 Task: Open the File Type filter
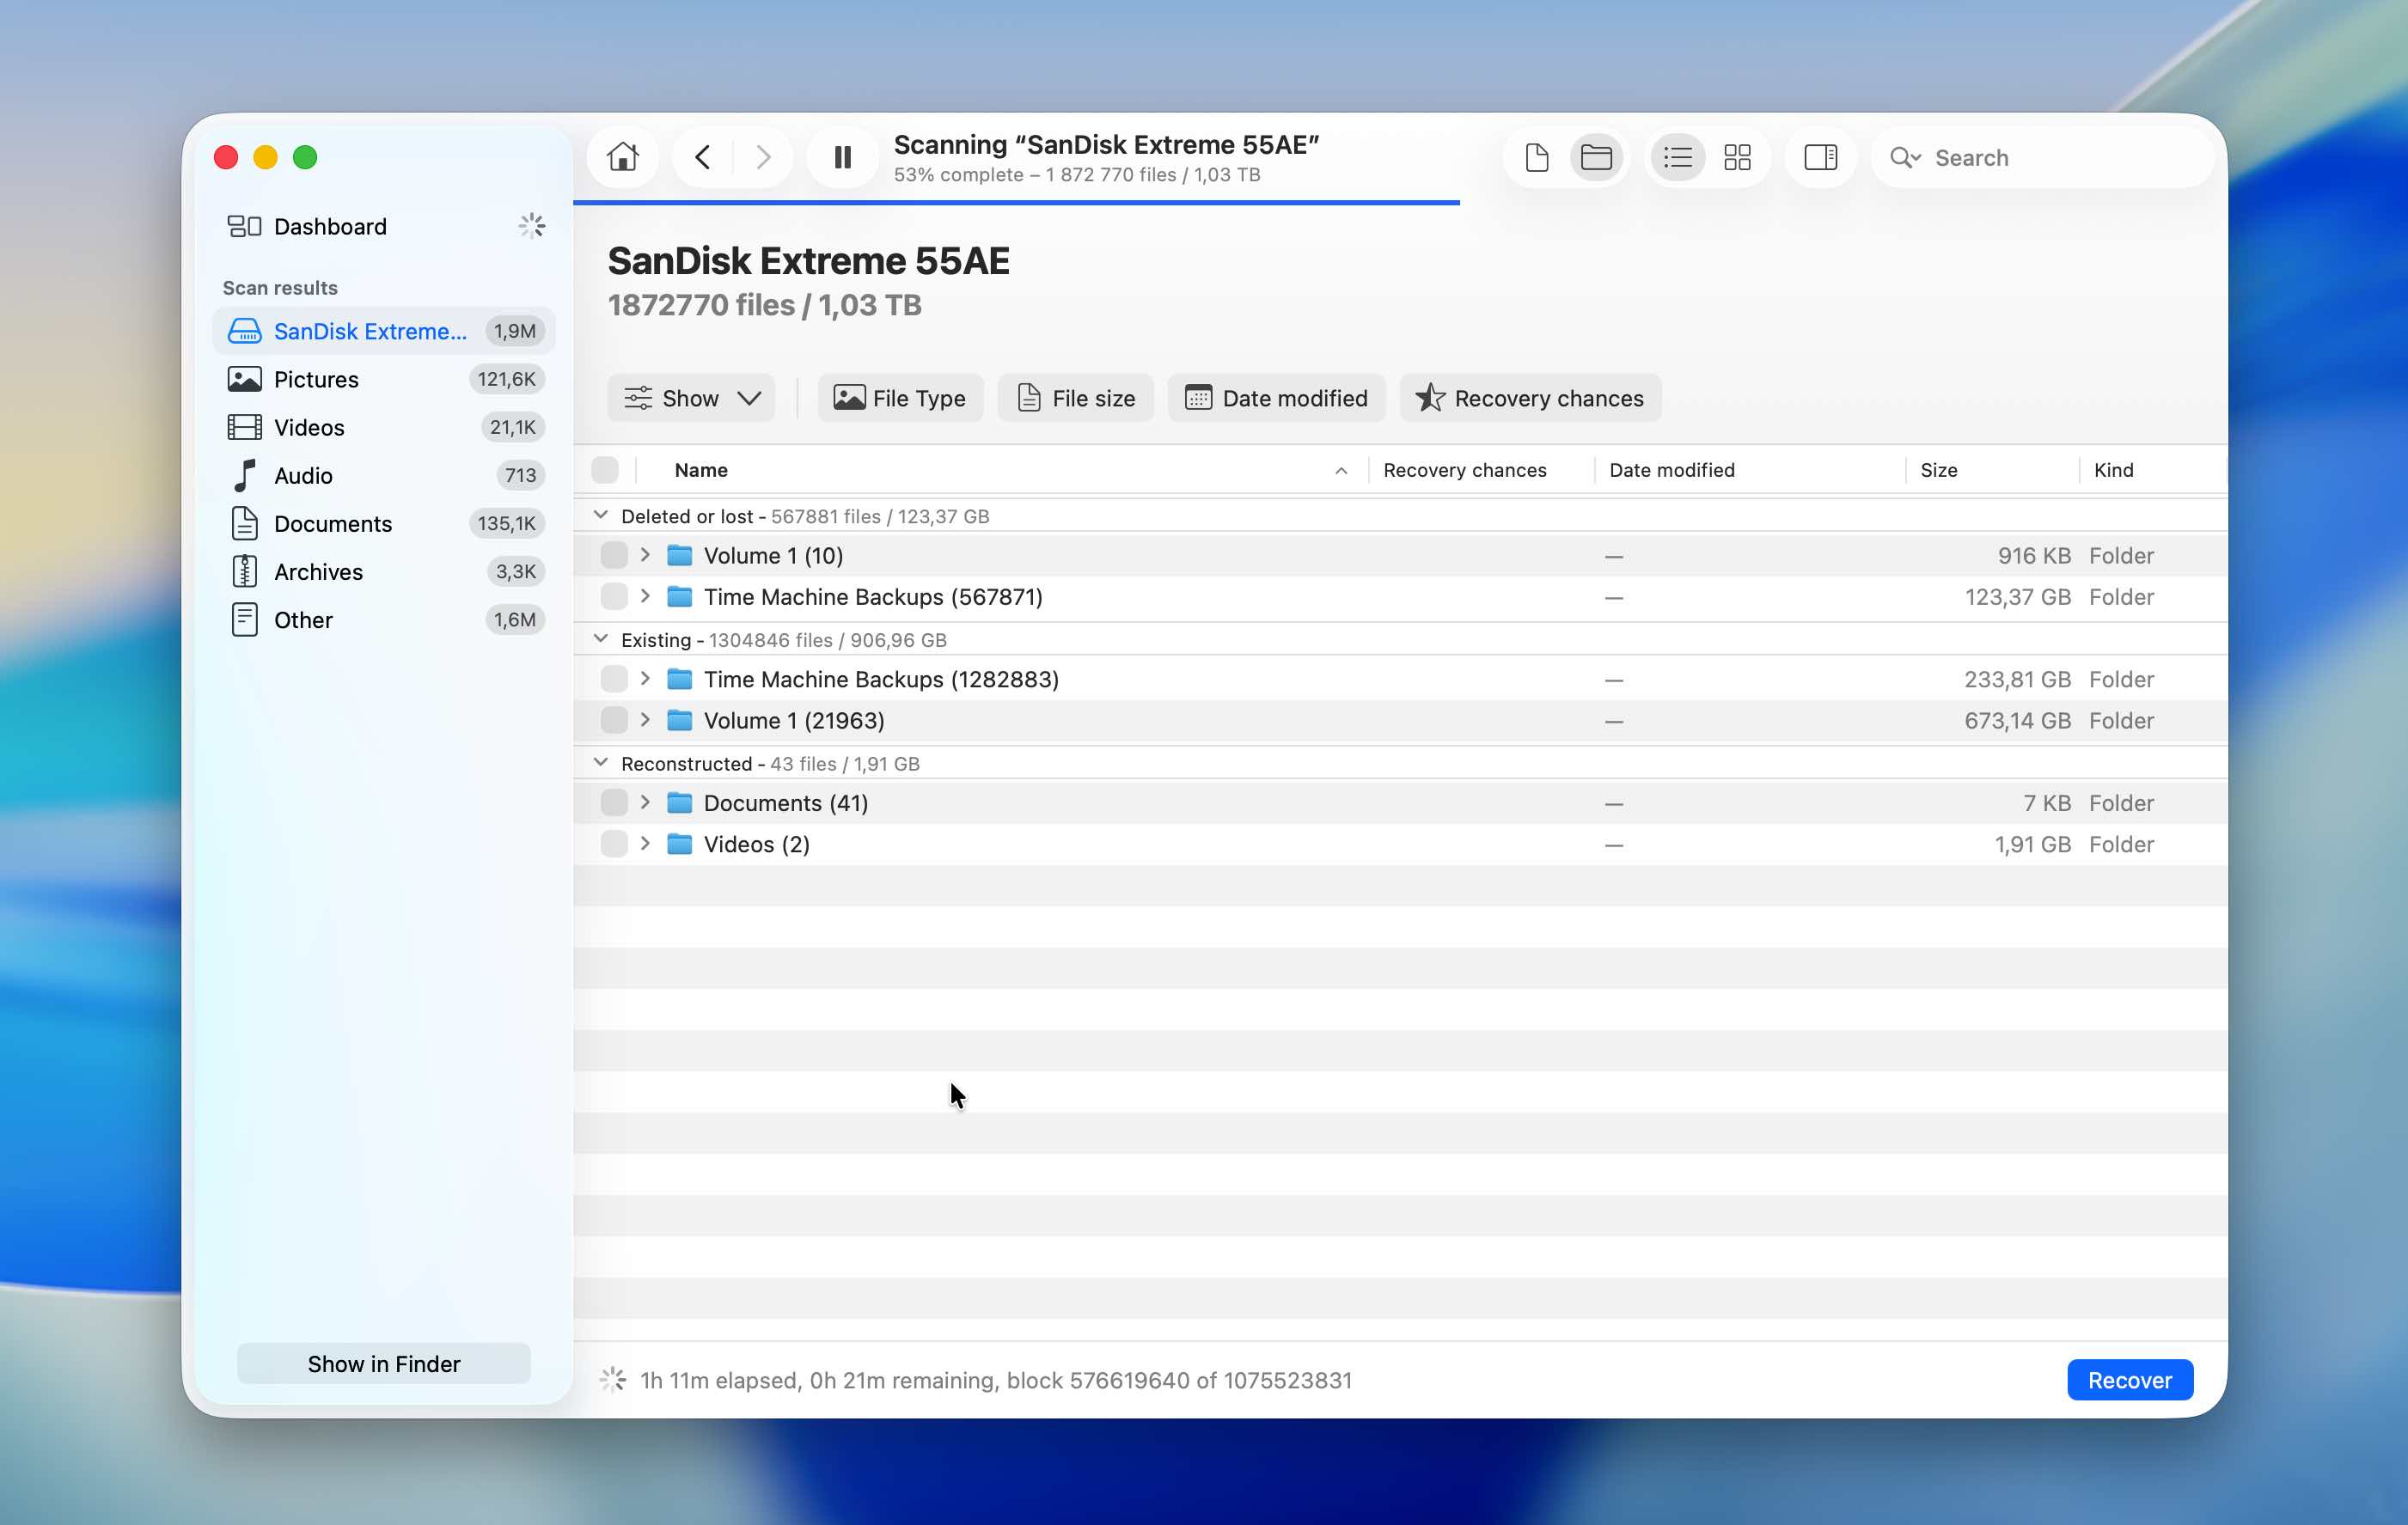(899, 398)
